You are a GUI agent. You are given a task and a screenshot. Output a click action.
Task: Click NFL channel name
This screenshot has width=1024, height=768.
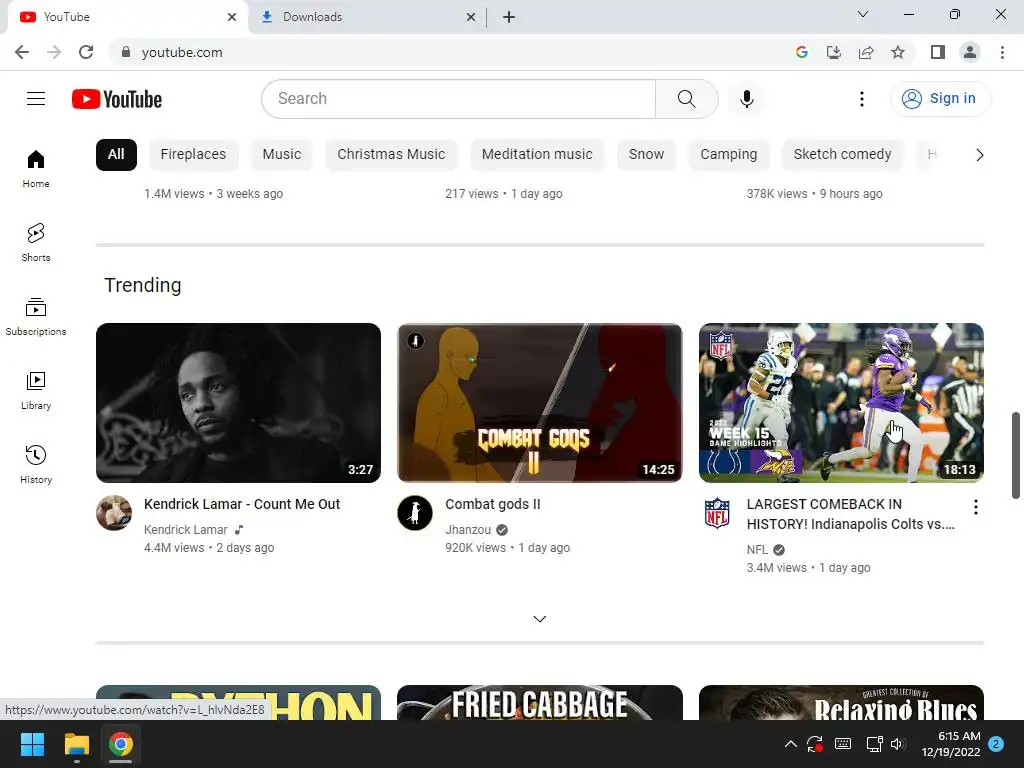pos(758,550)
